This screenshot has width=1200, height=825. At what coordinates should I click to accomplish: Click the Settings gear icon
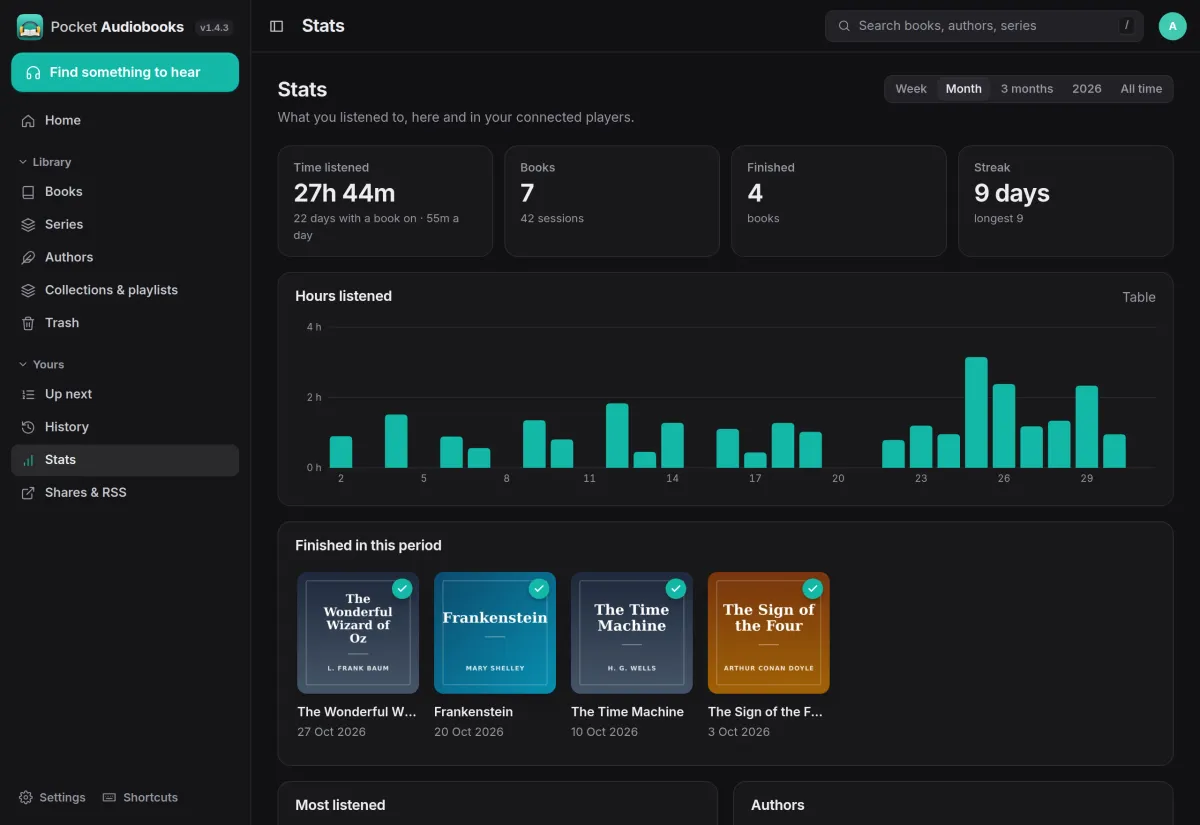[x=26, y=797]
